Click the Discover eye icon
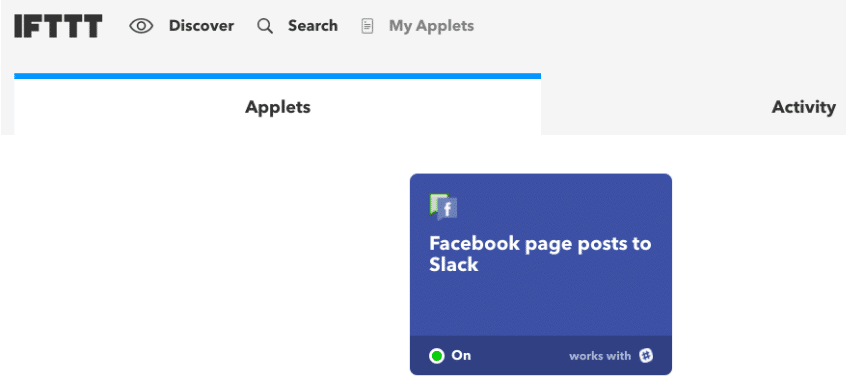The width and height of the screenshot is (846, 382). (x=141, y=26)
